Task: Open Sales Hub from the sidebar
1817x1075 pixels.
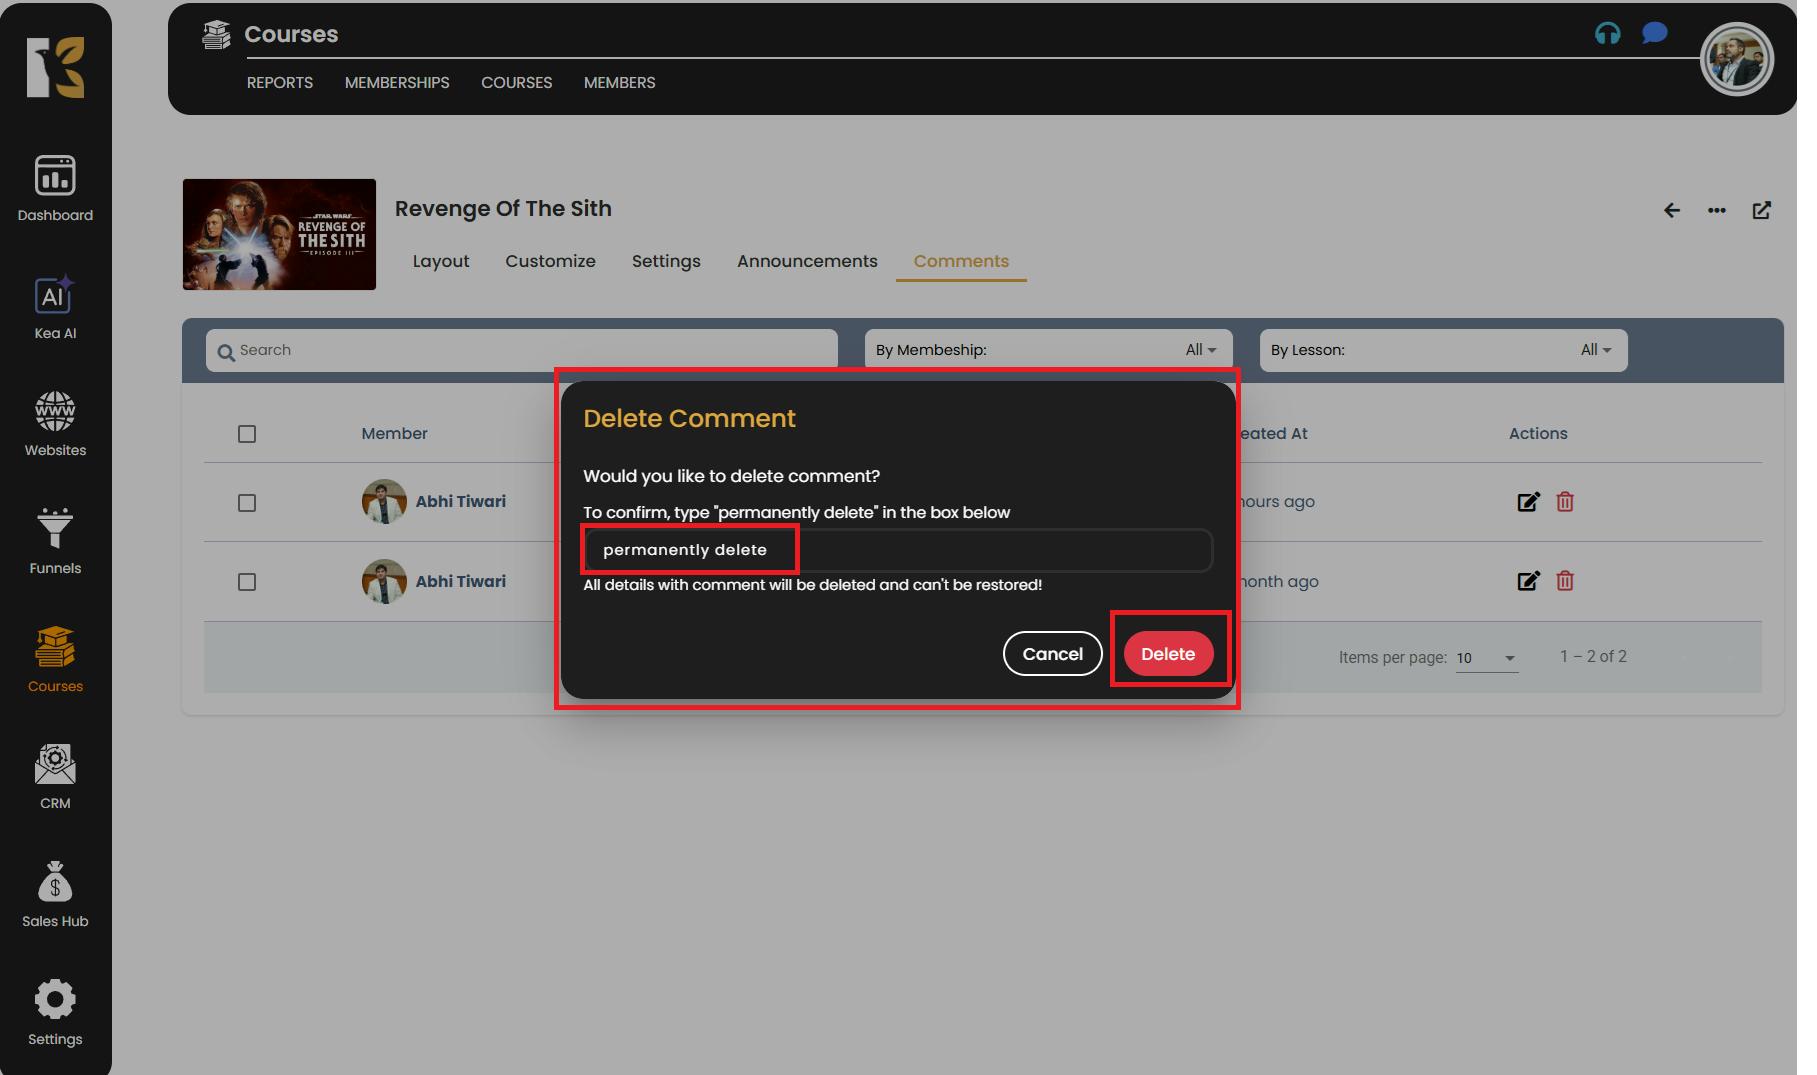Action: (x=55, y=884)
